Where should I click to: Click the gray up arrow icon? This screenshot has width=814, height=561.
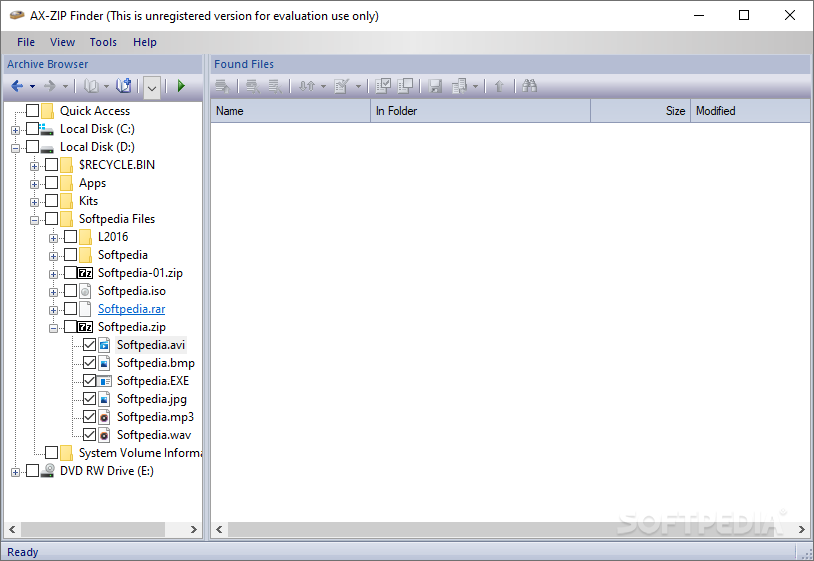point(499,86)
